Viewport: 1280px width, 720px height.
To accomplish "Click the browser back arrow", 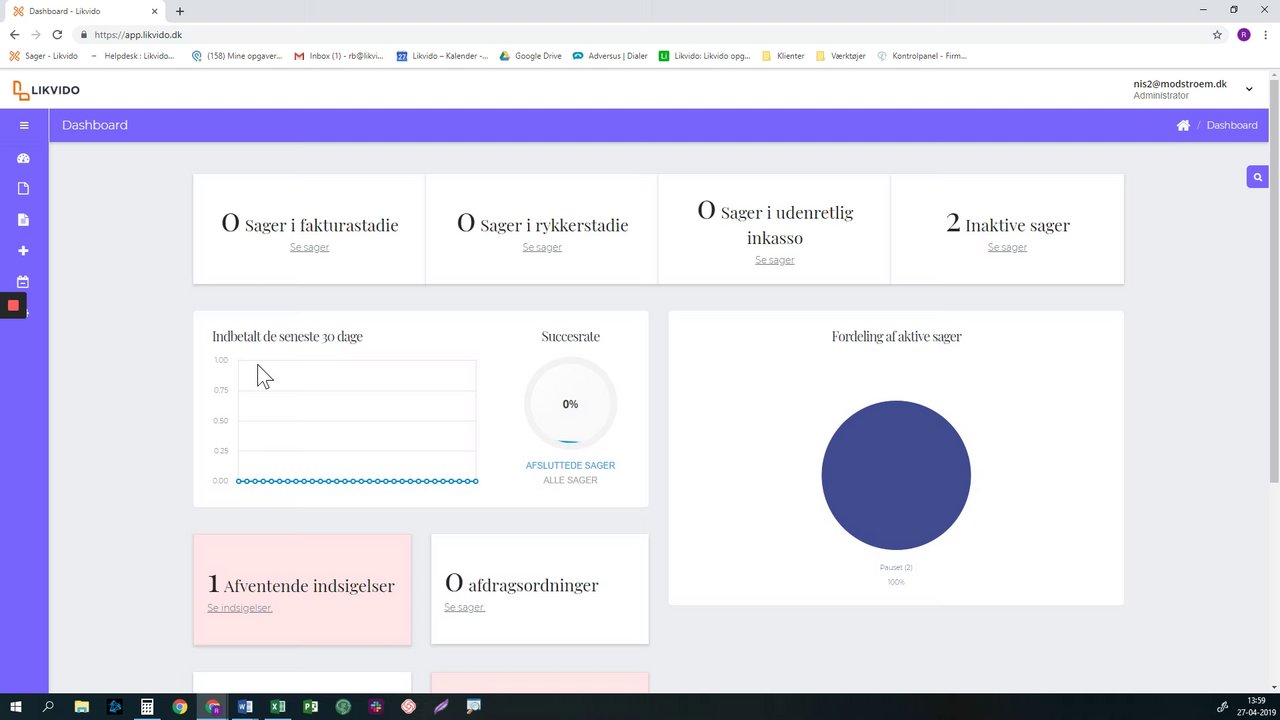I will [x=14, y=34].
